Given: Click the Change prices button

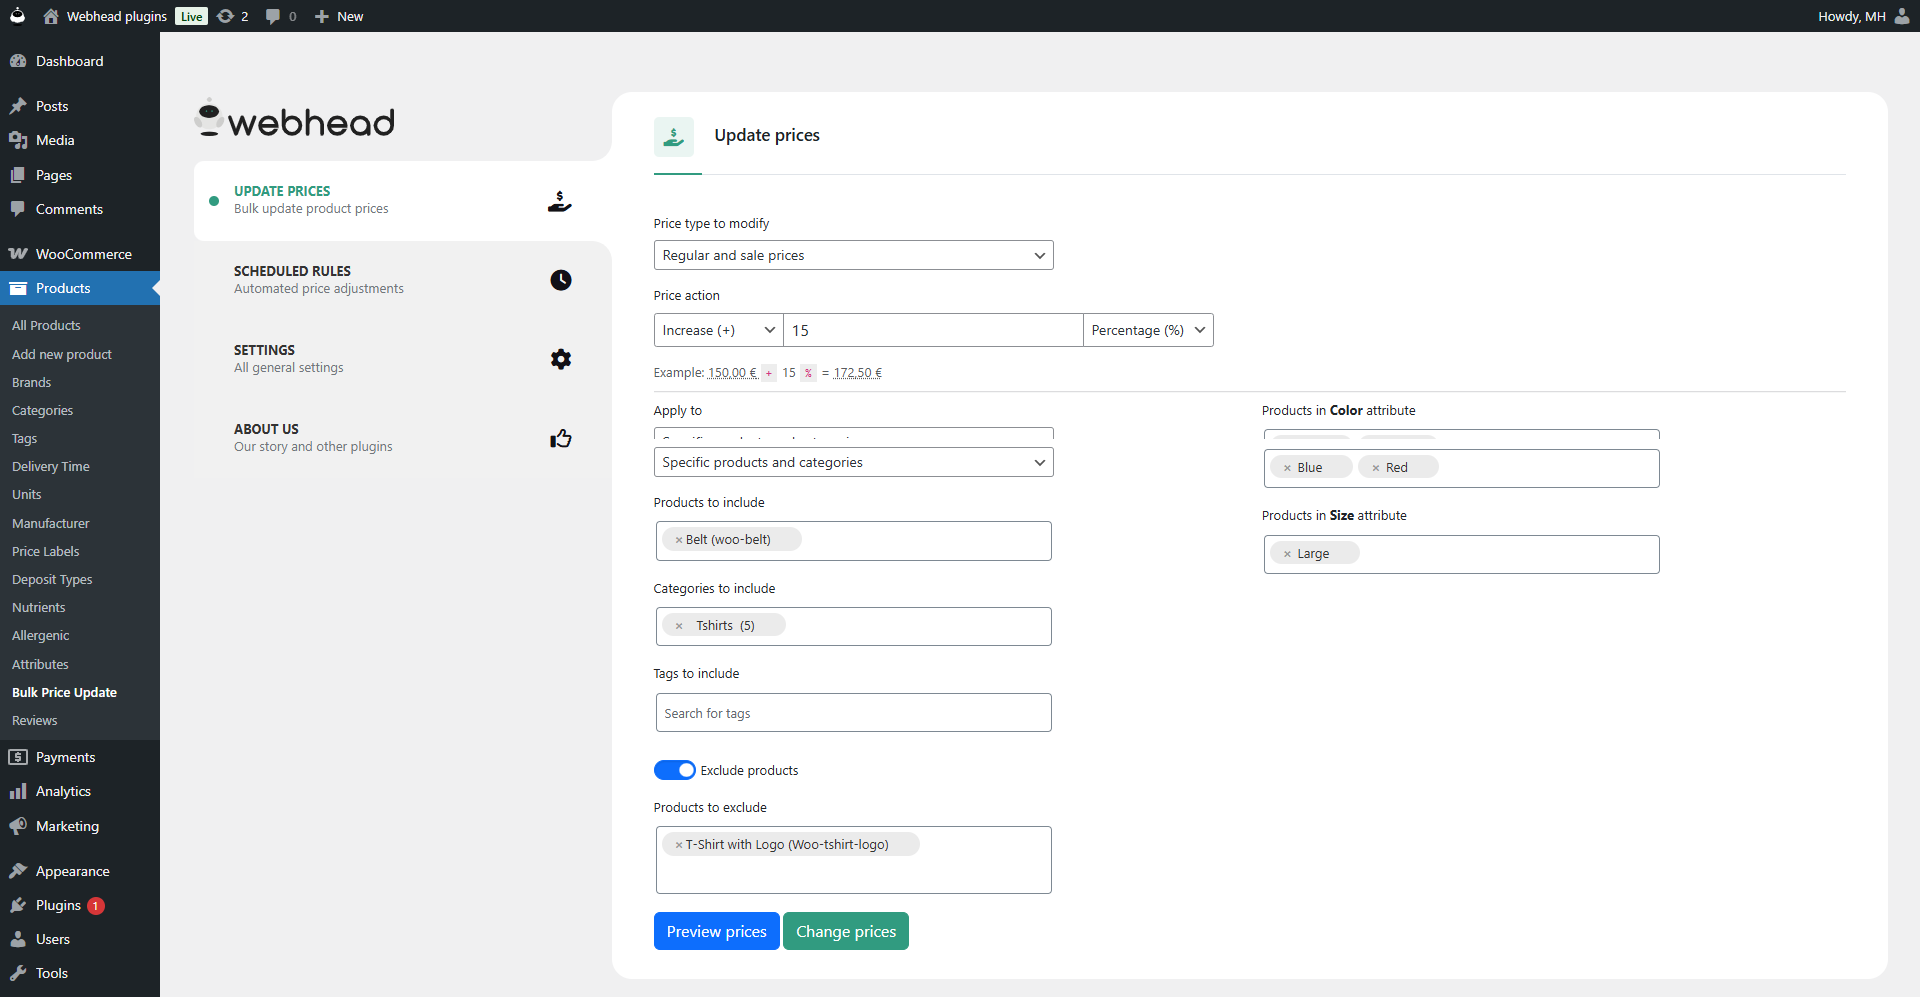Looking at the screenshot, I should pyautogui.click(x=845, y=931).
